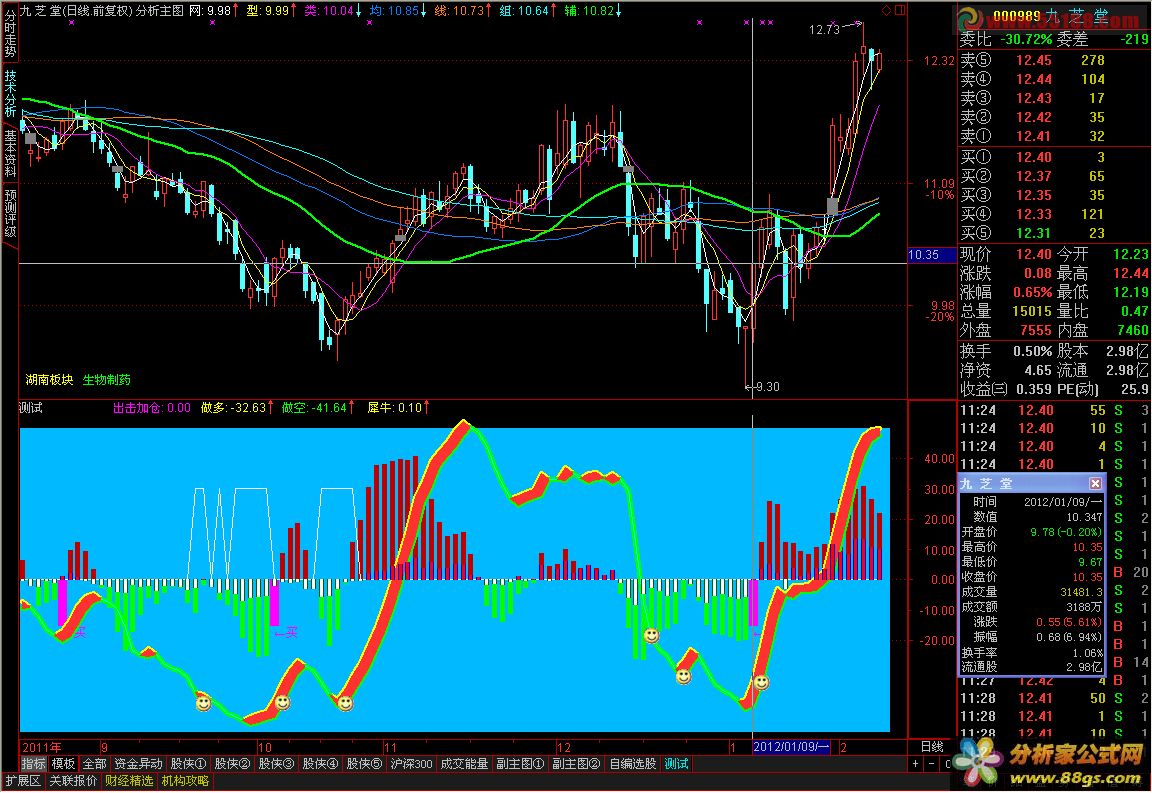
Task: Click the diamond icon above the price axis
Action: (x=886, y=10)
